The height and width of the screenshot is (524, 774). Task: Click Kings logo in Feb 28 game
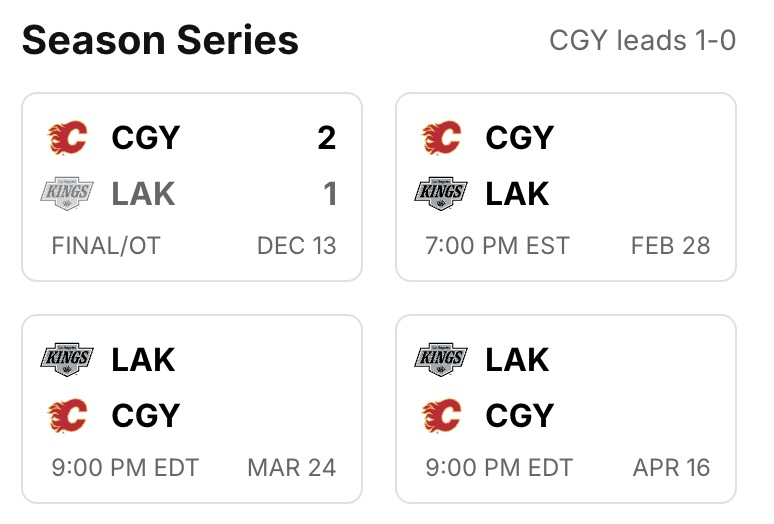[441, 193]
